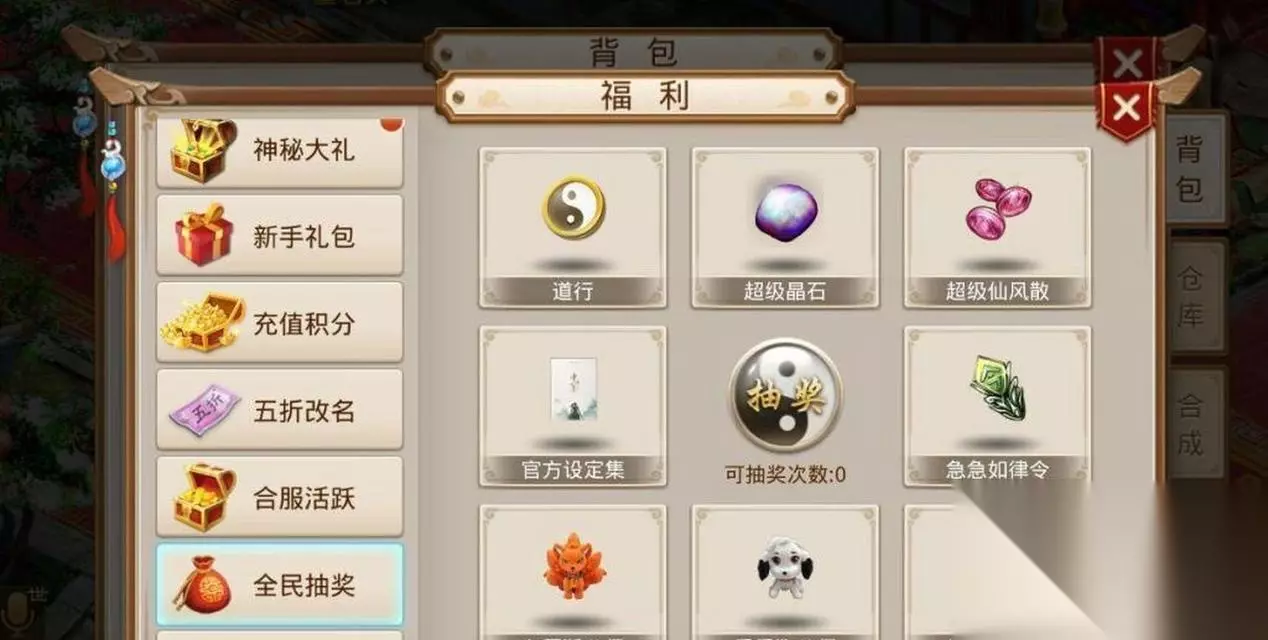Close the 背包 window behind
1268x640 pixels.
(x=1128, y=62)
